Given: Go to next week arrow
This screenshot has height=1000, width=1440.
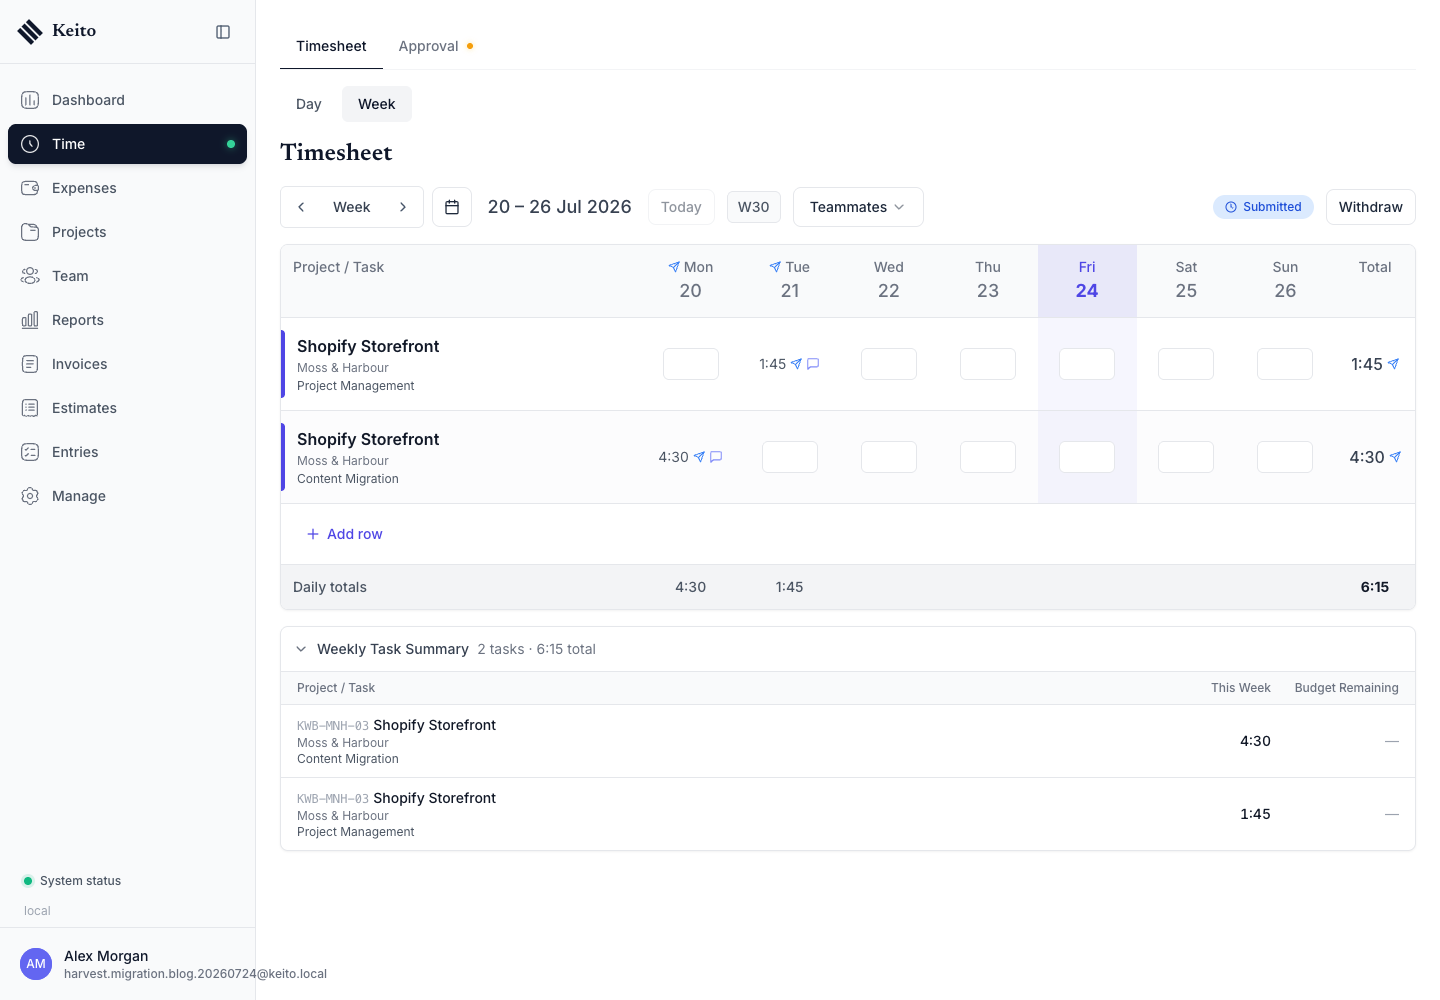Looking at the screenshot, I should (403, 207).
